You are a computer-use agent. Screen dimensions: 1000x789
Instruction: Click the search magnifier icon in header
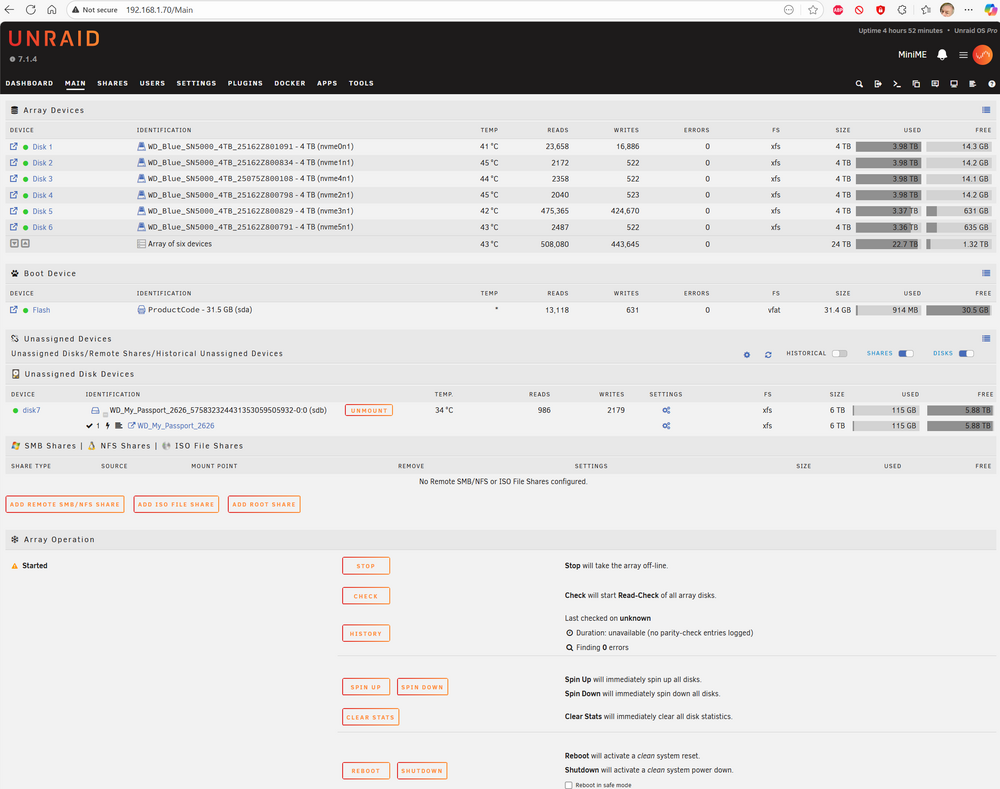tap(859, 84)
